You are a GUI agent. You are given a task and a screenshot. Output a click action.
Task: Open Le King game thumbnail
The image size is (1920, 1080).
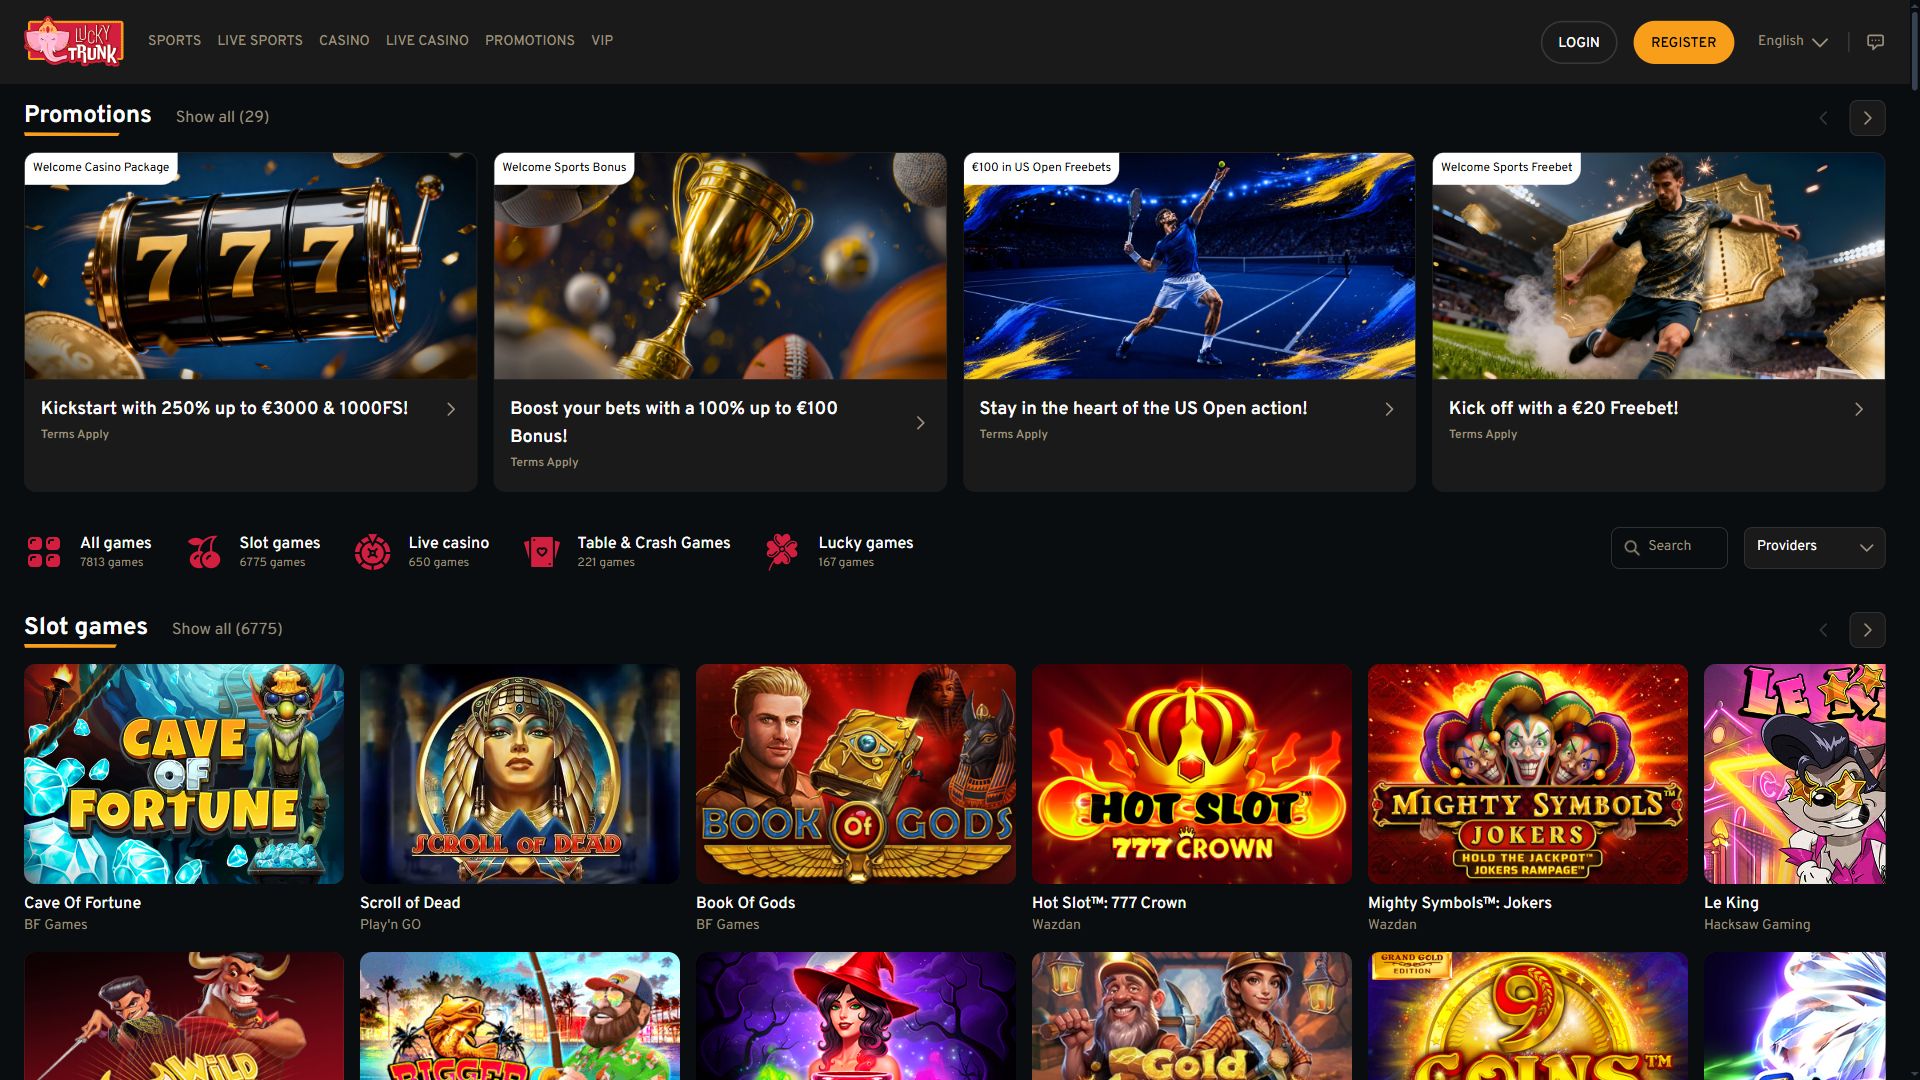click(1795, 774)
